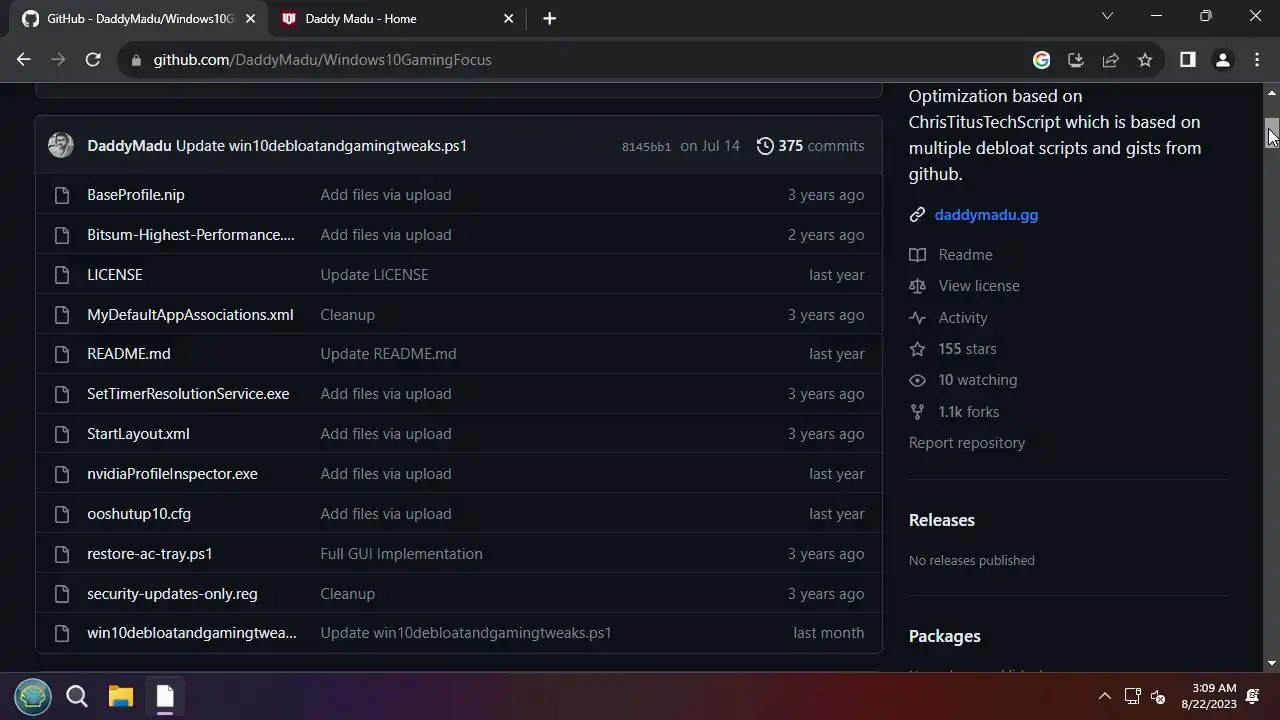
Task: Open Cleanup commit for security-updates-only.reg
Action: click(347, 594)
